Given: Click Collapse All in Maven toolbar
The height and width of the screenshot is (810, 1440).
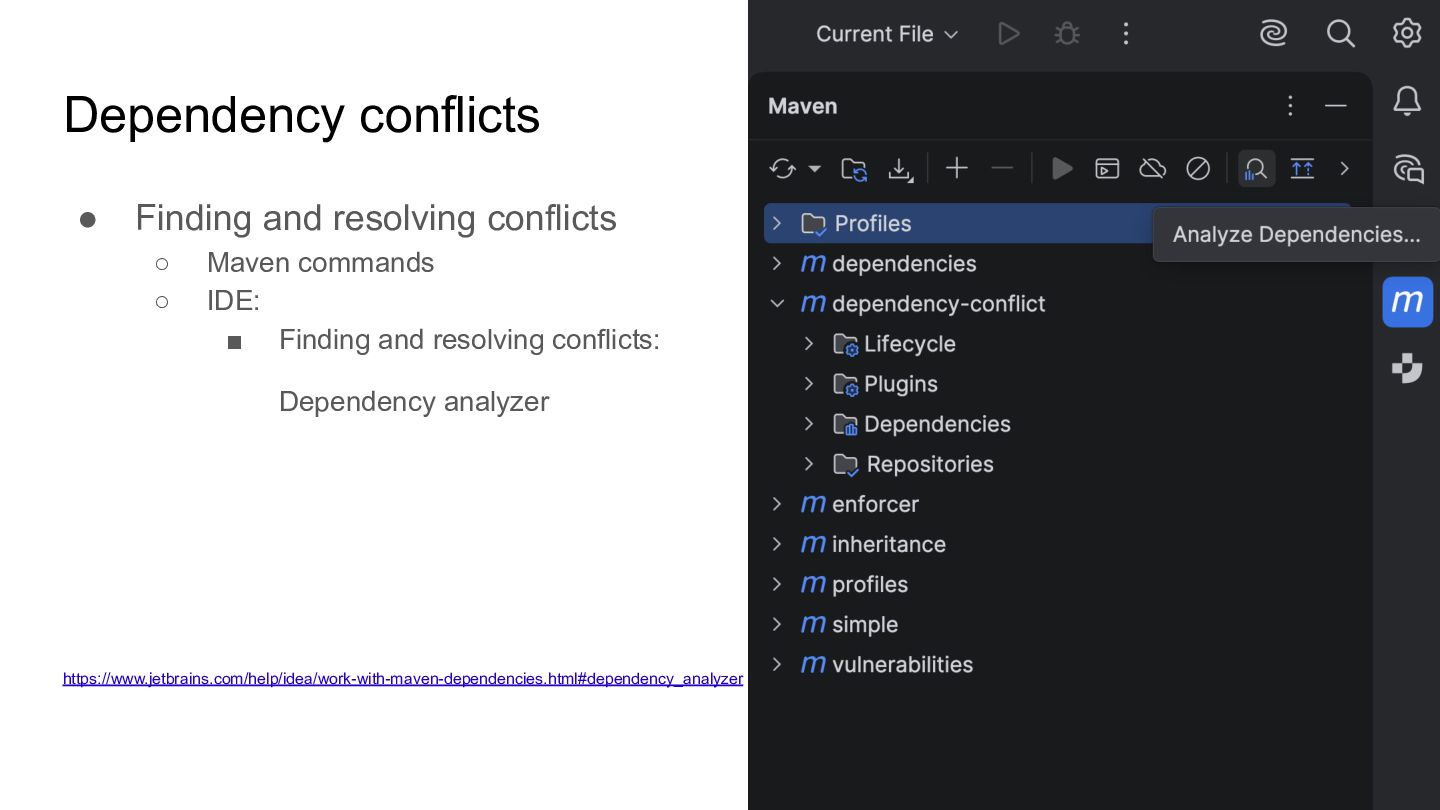Looking at the screenshot, I should [1302, 168].
